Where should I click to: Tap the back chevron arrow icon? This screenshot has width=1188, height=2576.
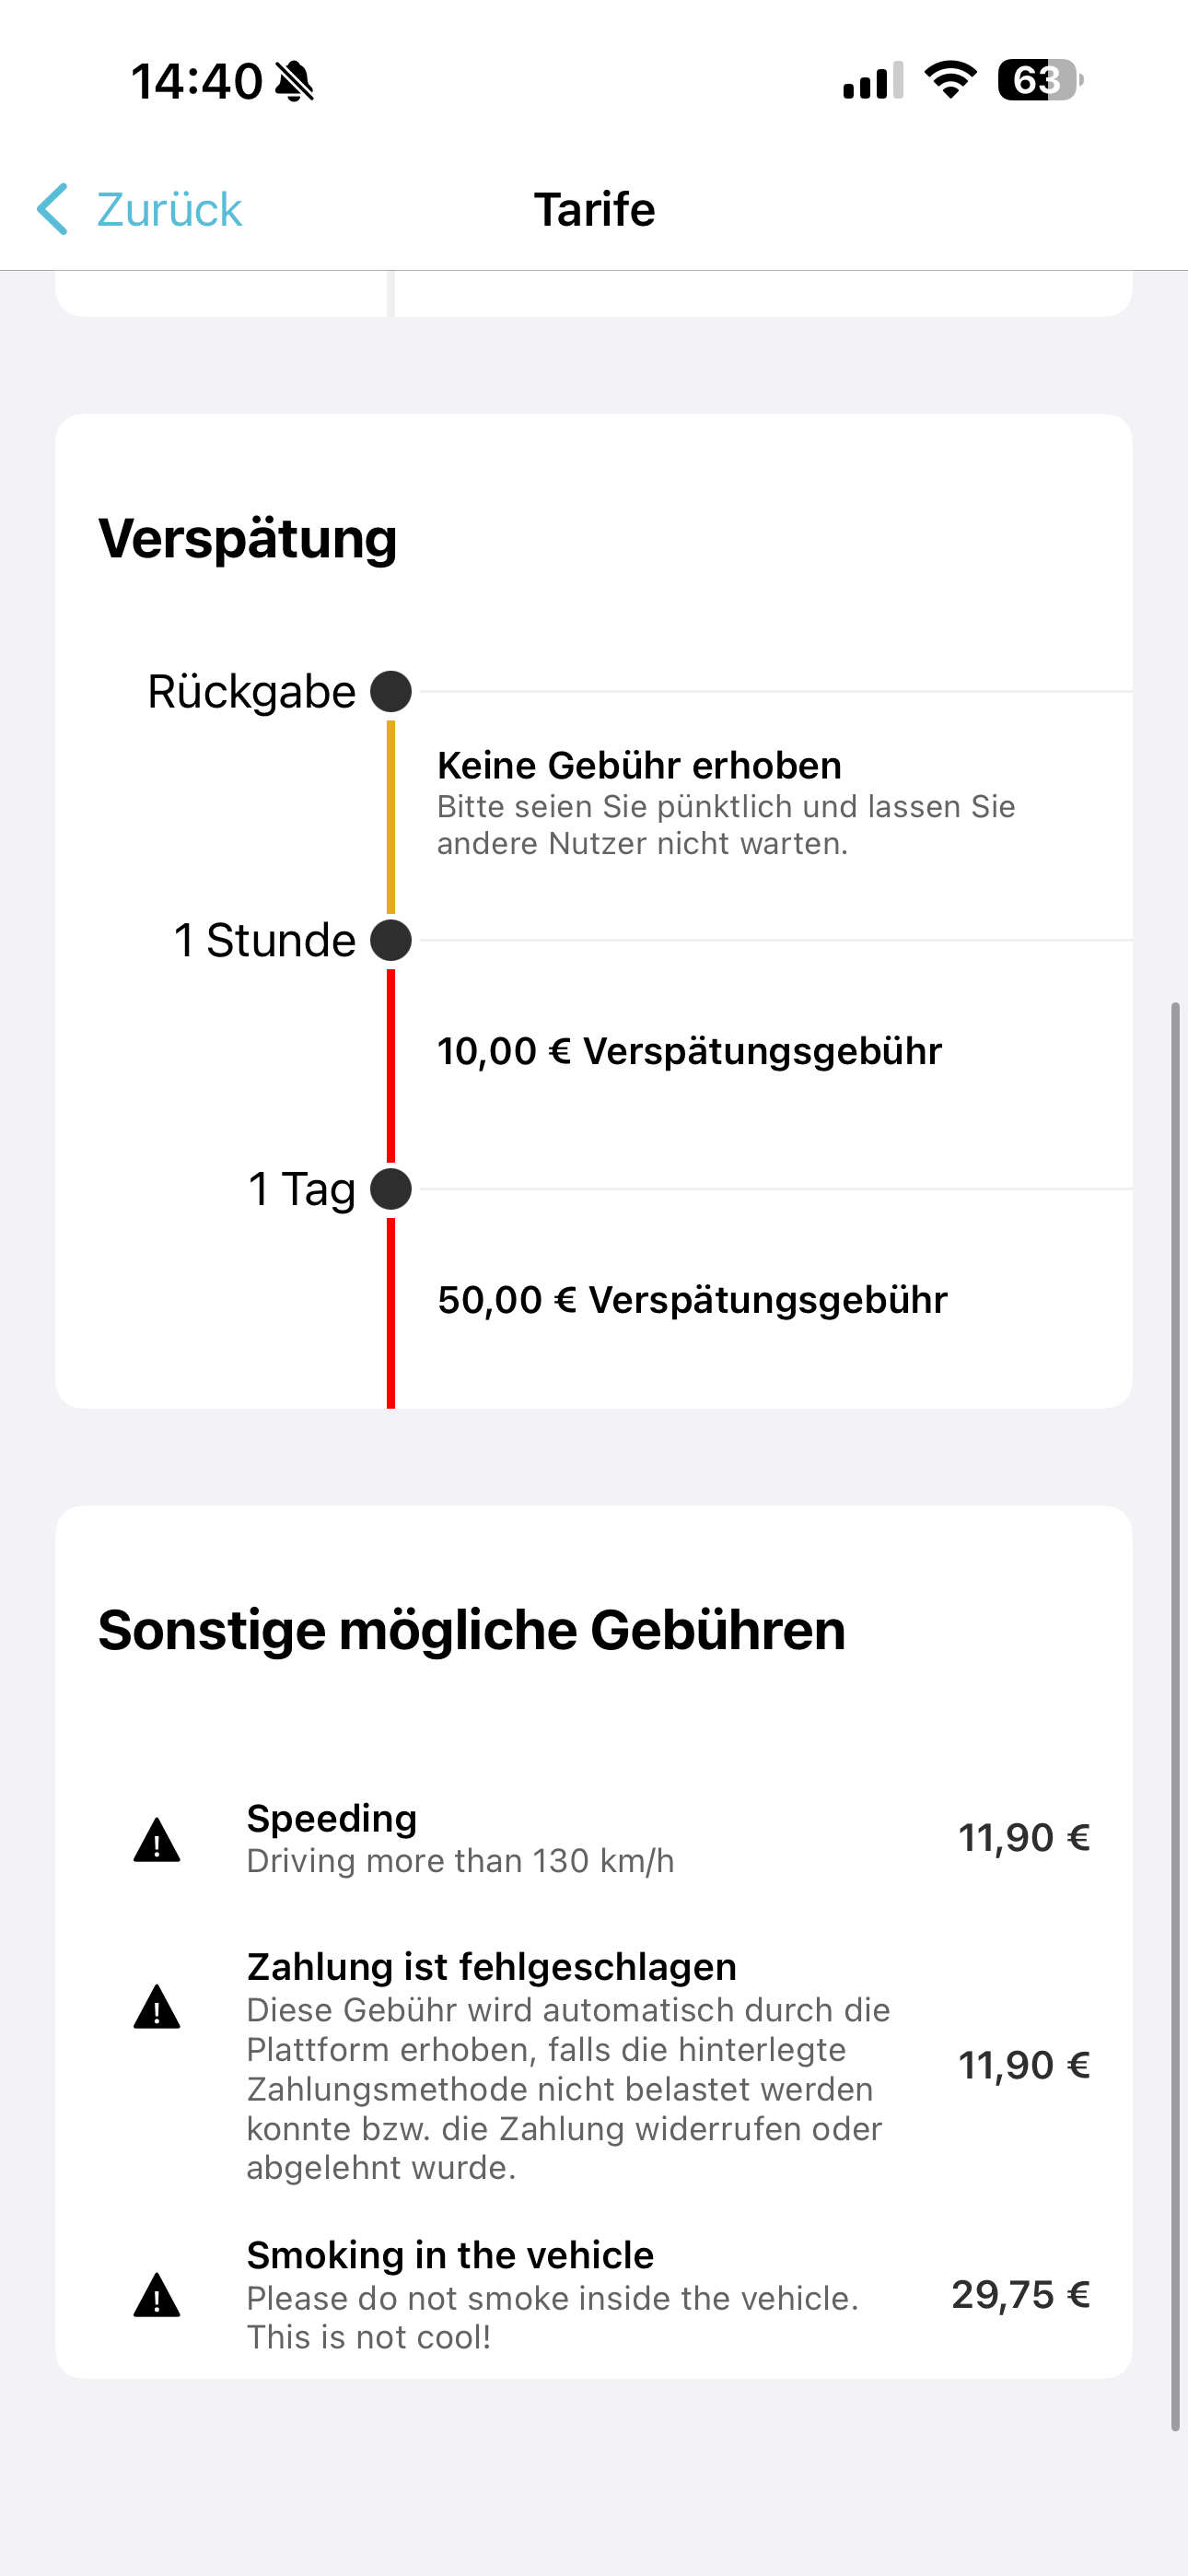(x=53, y=209)
